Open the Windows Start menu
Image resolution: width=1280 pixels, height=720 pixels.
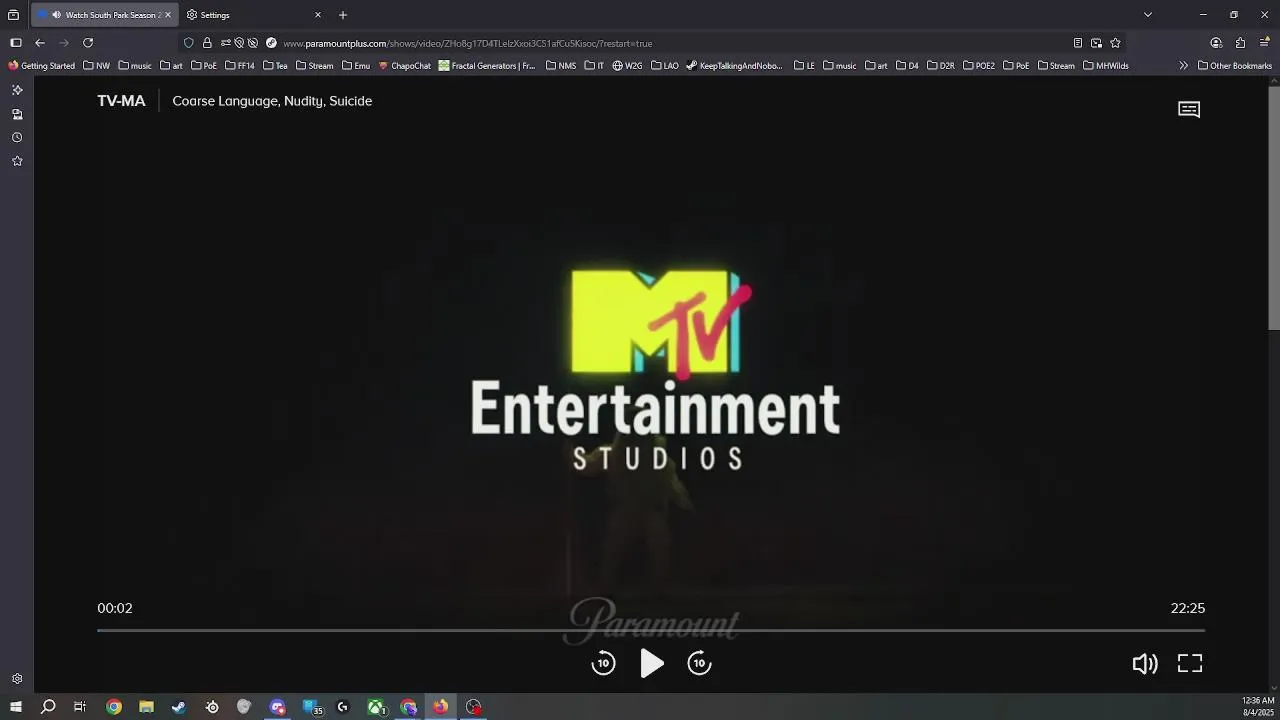15,707
